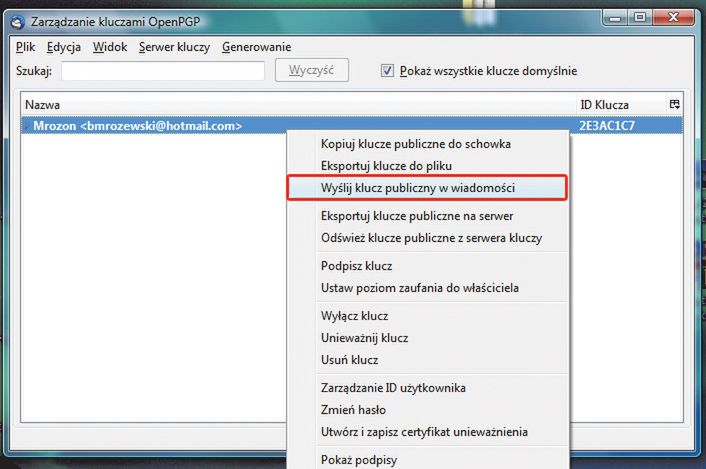Click the Wyczyść button

tap(312, 70)
